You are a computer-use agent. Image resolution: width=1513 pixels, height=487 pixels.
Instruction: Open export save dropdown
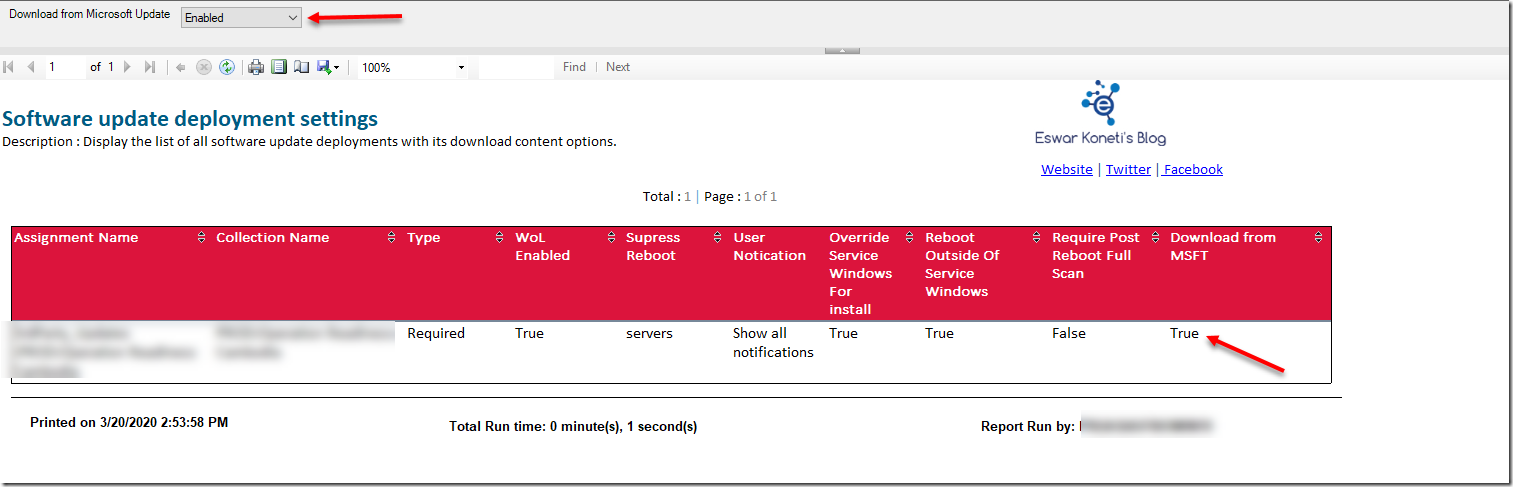(x=328, y=67)
